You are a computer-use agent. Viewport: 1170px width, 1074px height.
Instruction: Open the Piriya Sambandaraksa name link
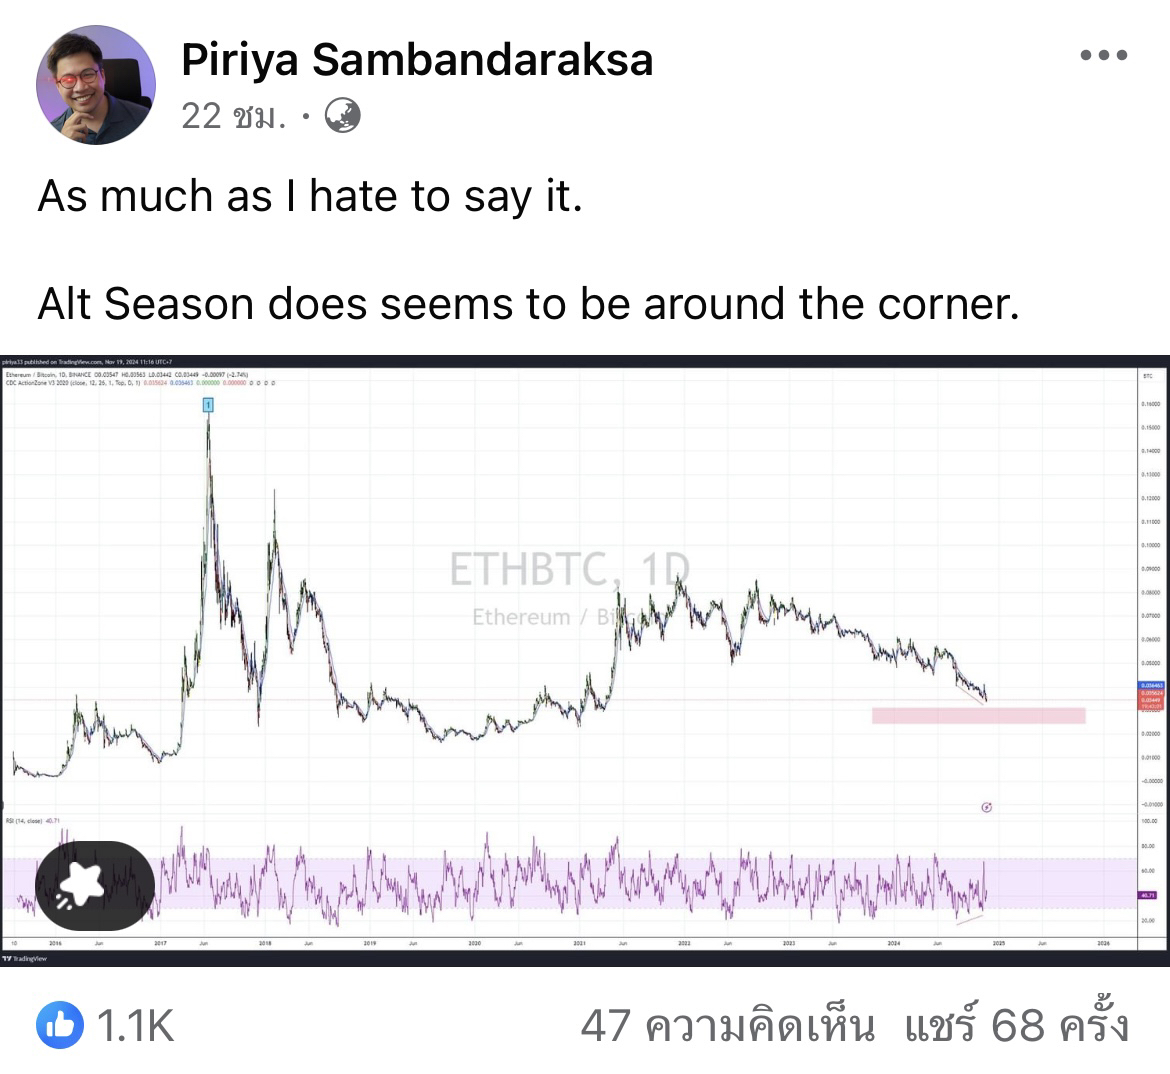click(x=417, y=60)
